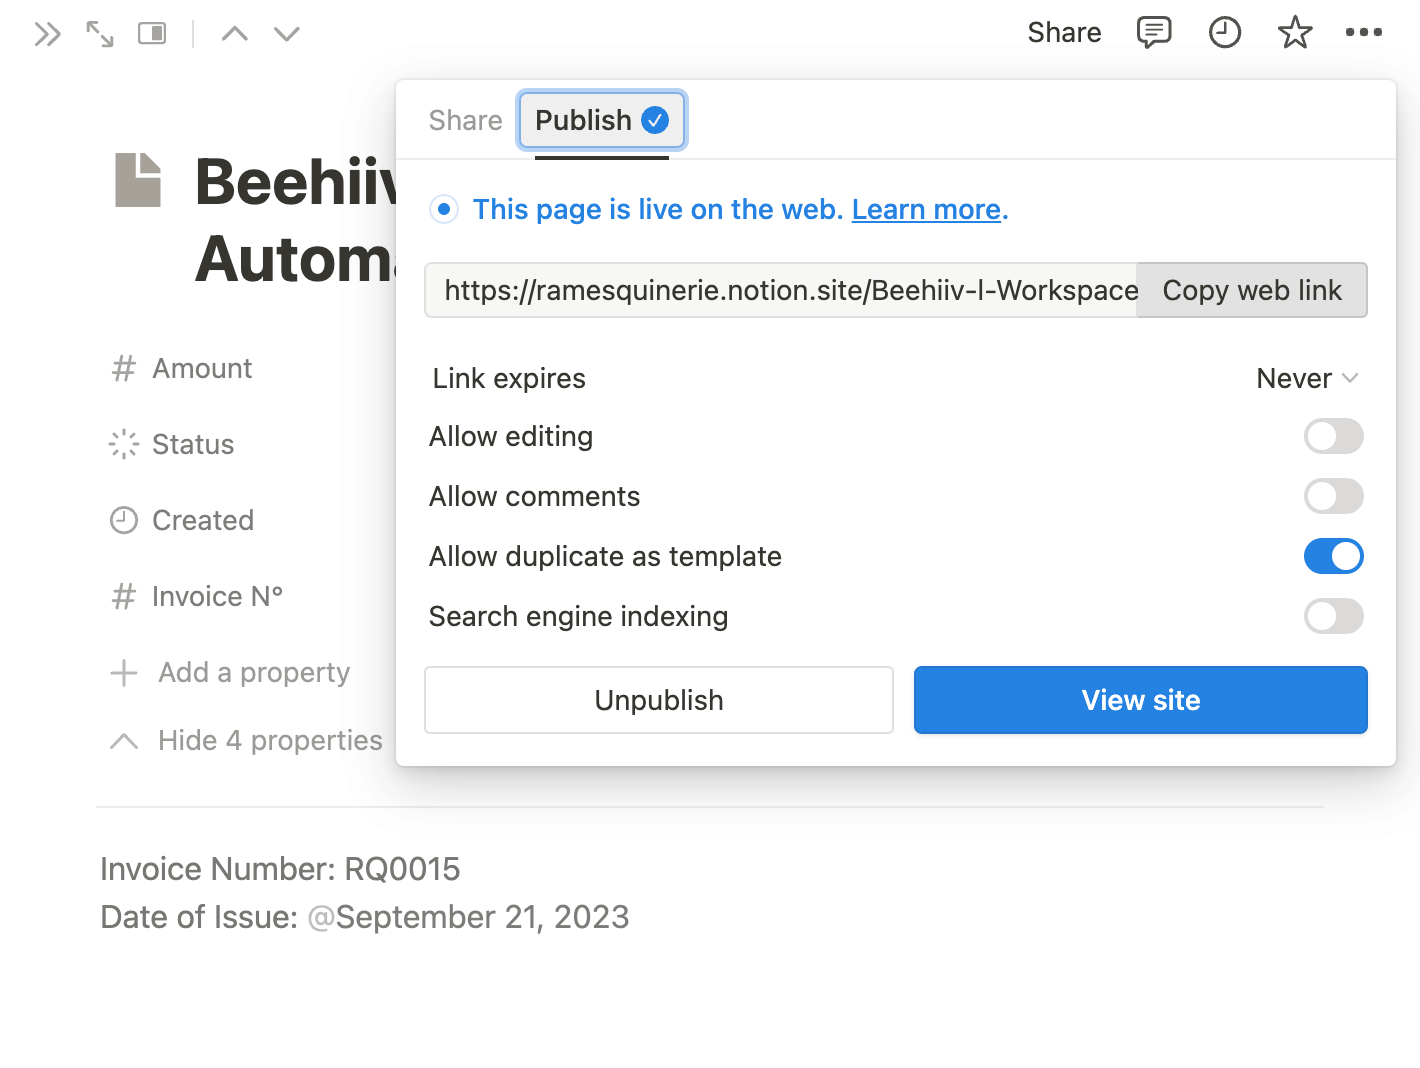Open page history clock icon
The width and height of the screenshot is (1420, 1068).
pyautogui.click(x=1225, y=33)
